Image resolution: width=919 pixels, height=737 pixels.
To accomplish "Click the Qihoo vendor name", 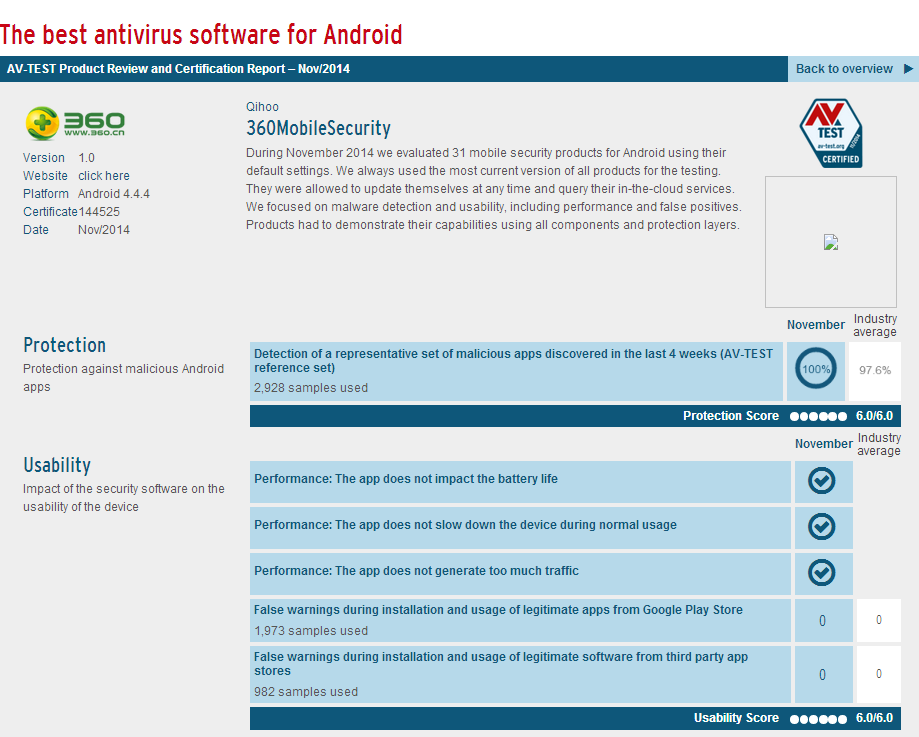I will 262,107.
